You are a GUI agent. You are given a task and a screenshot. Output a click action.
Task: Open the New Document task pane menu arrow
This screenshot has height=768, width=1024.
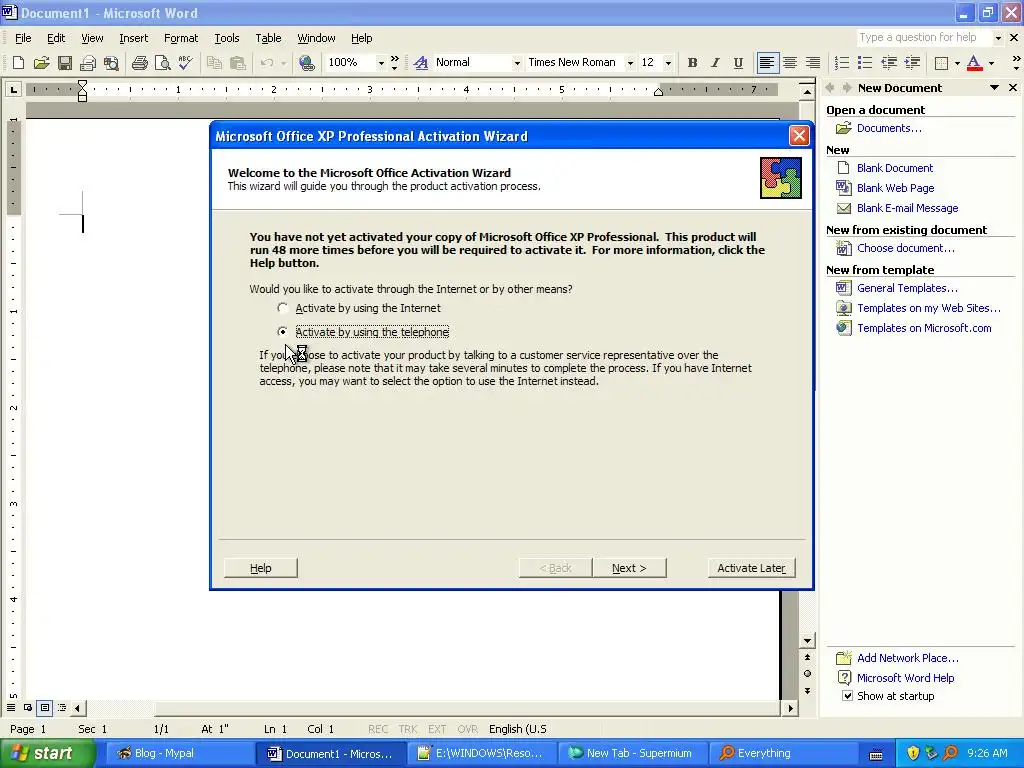994,88
